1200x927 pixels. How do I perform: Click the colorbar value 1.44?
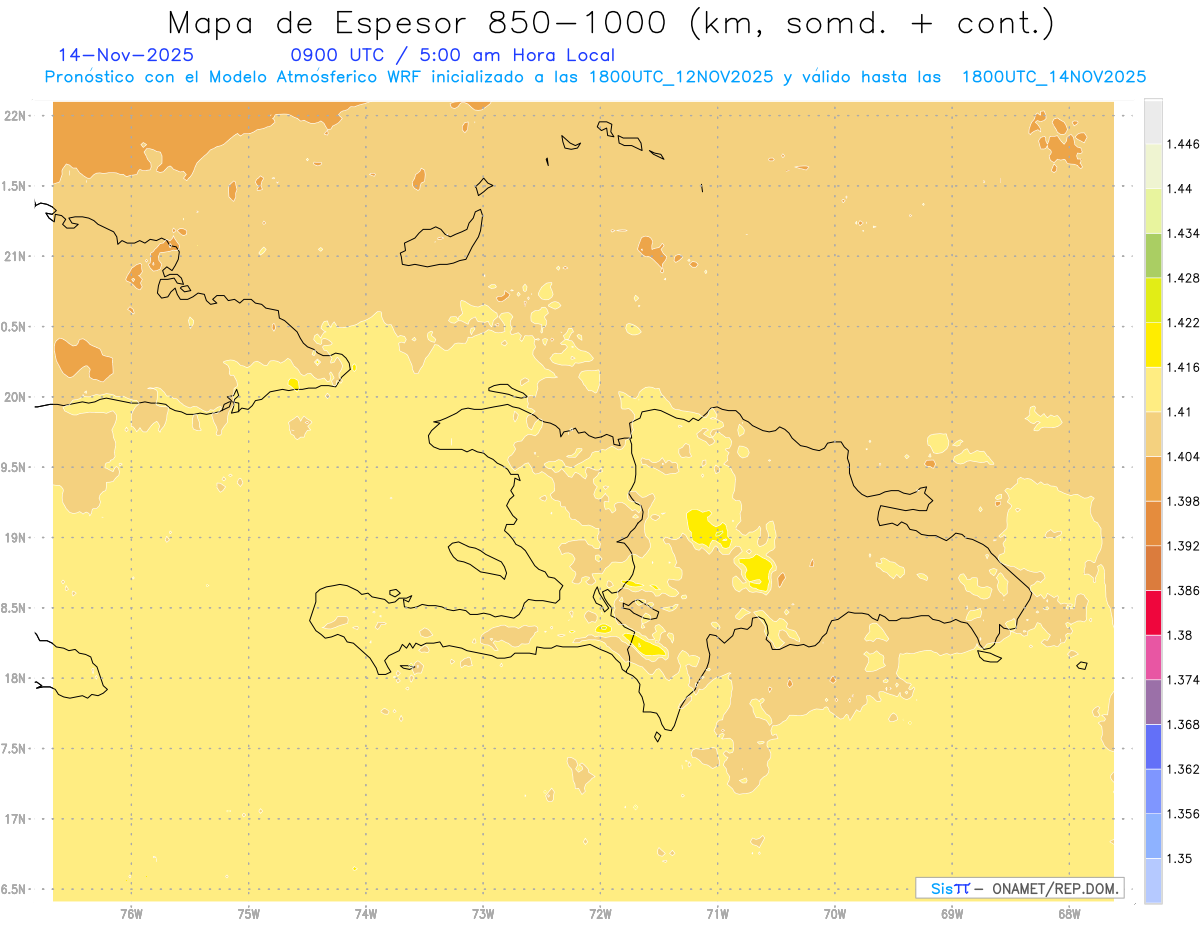[x=1178, y=189]
